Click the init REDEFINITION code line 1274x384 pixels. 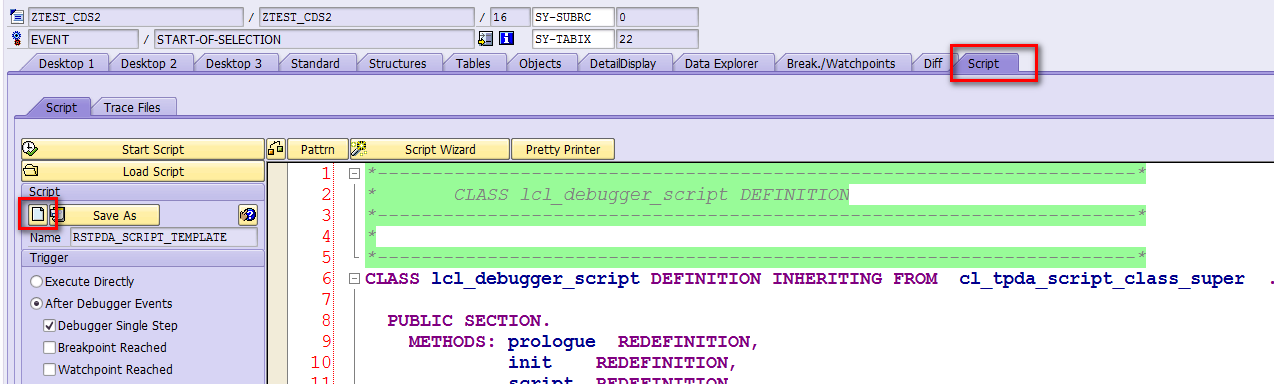click(x=621, y=363)
